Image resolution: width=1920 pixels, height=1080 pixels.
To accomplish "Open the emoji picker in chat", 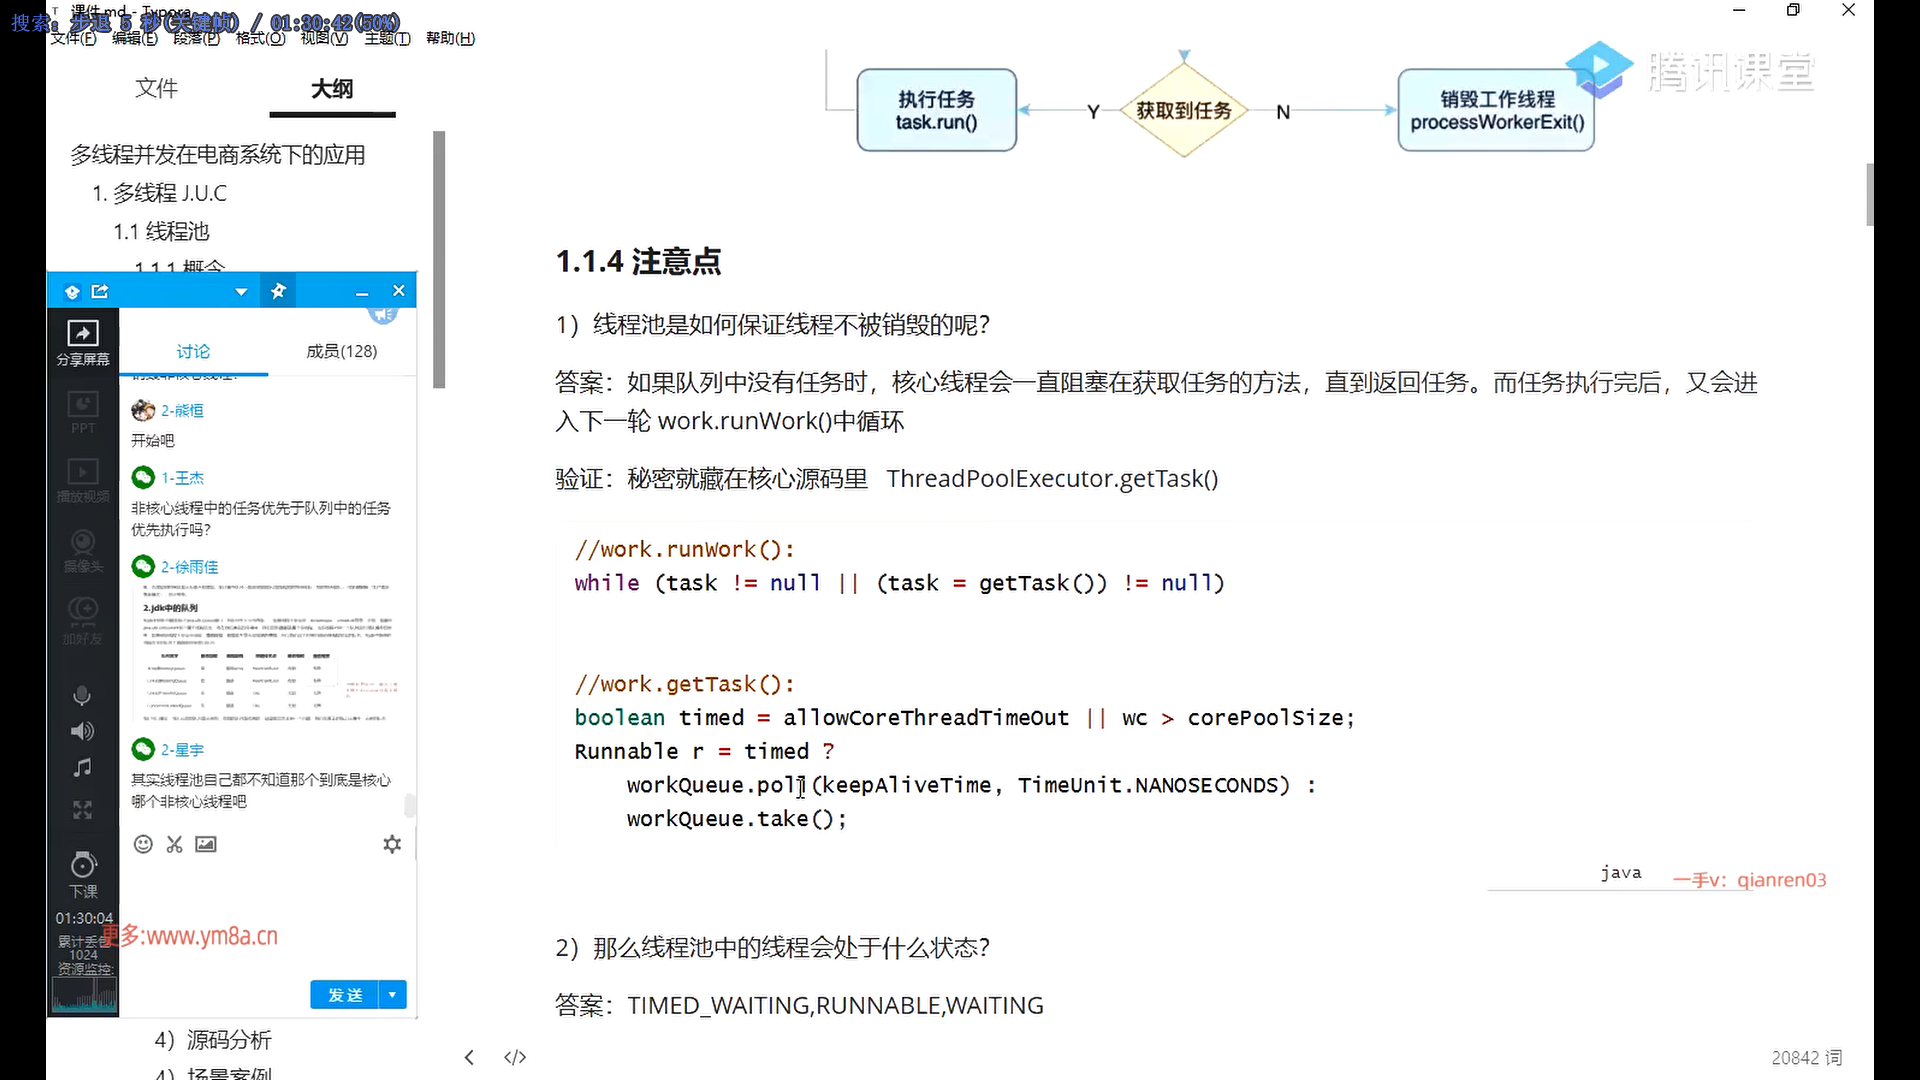I will point(143,844).
